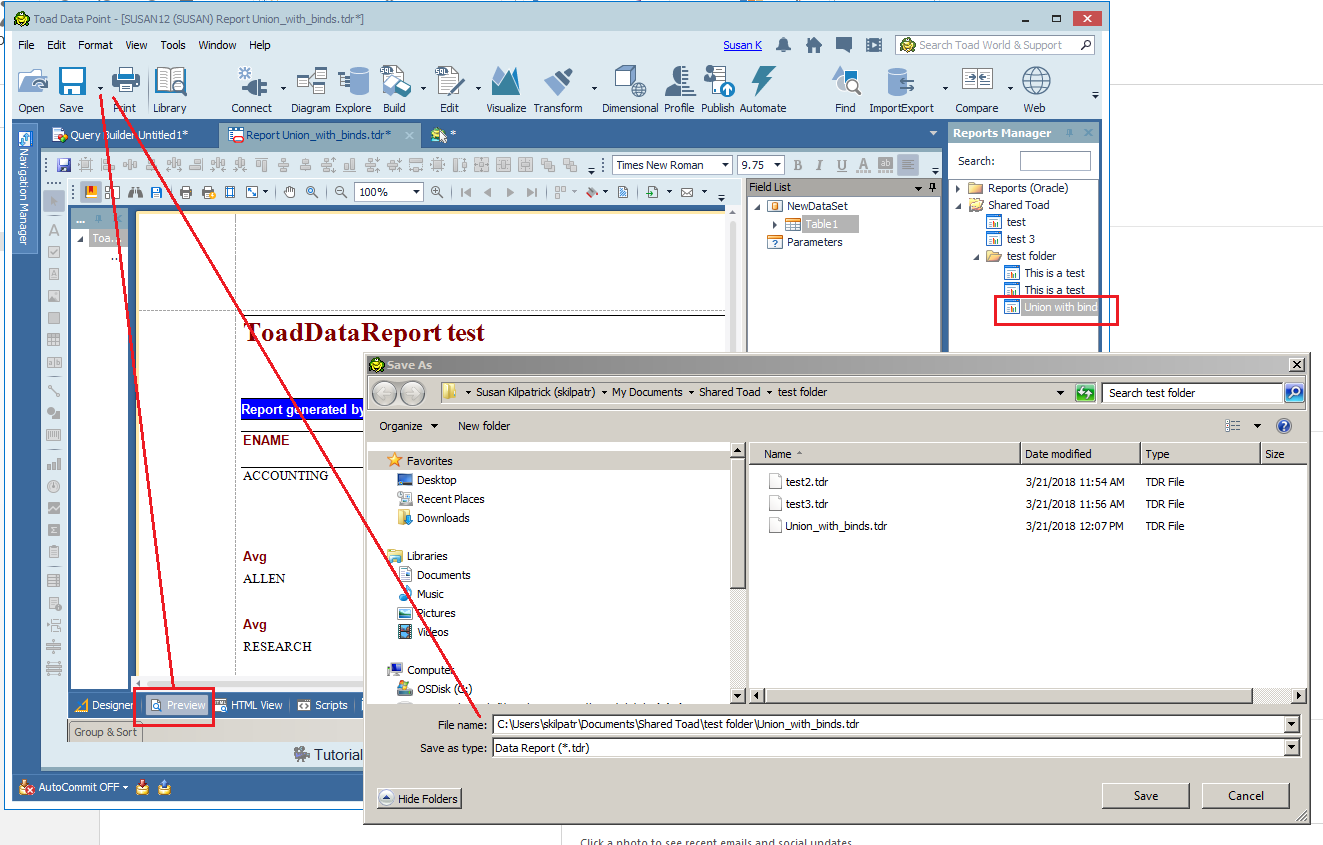Click the Connect icon
Screen dimensions: 1323x845
[x=251, y=90]
